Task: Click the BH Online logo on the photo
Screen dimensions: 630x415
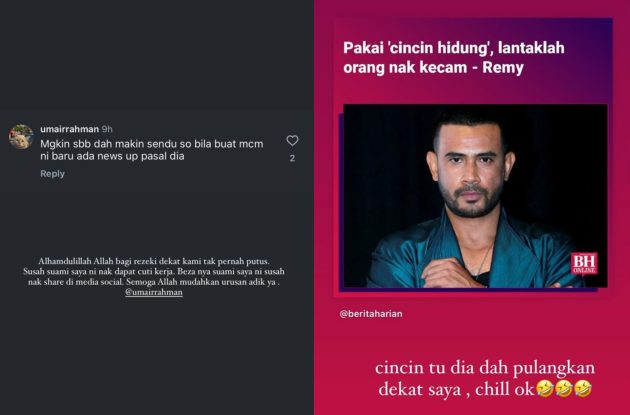Action: pyautogui.click(x=584, y=264)
